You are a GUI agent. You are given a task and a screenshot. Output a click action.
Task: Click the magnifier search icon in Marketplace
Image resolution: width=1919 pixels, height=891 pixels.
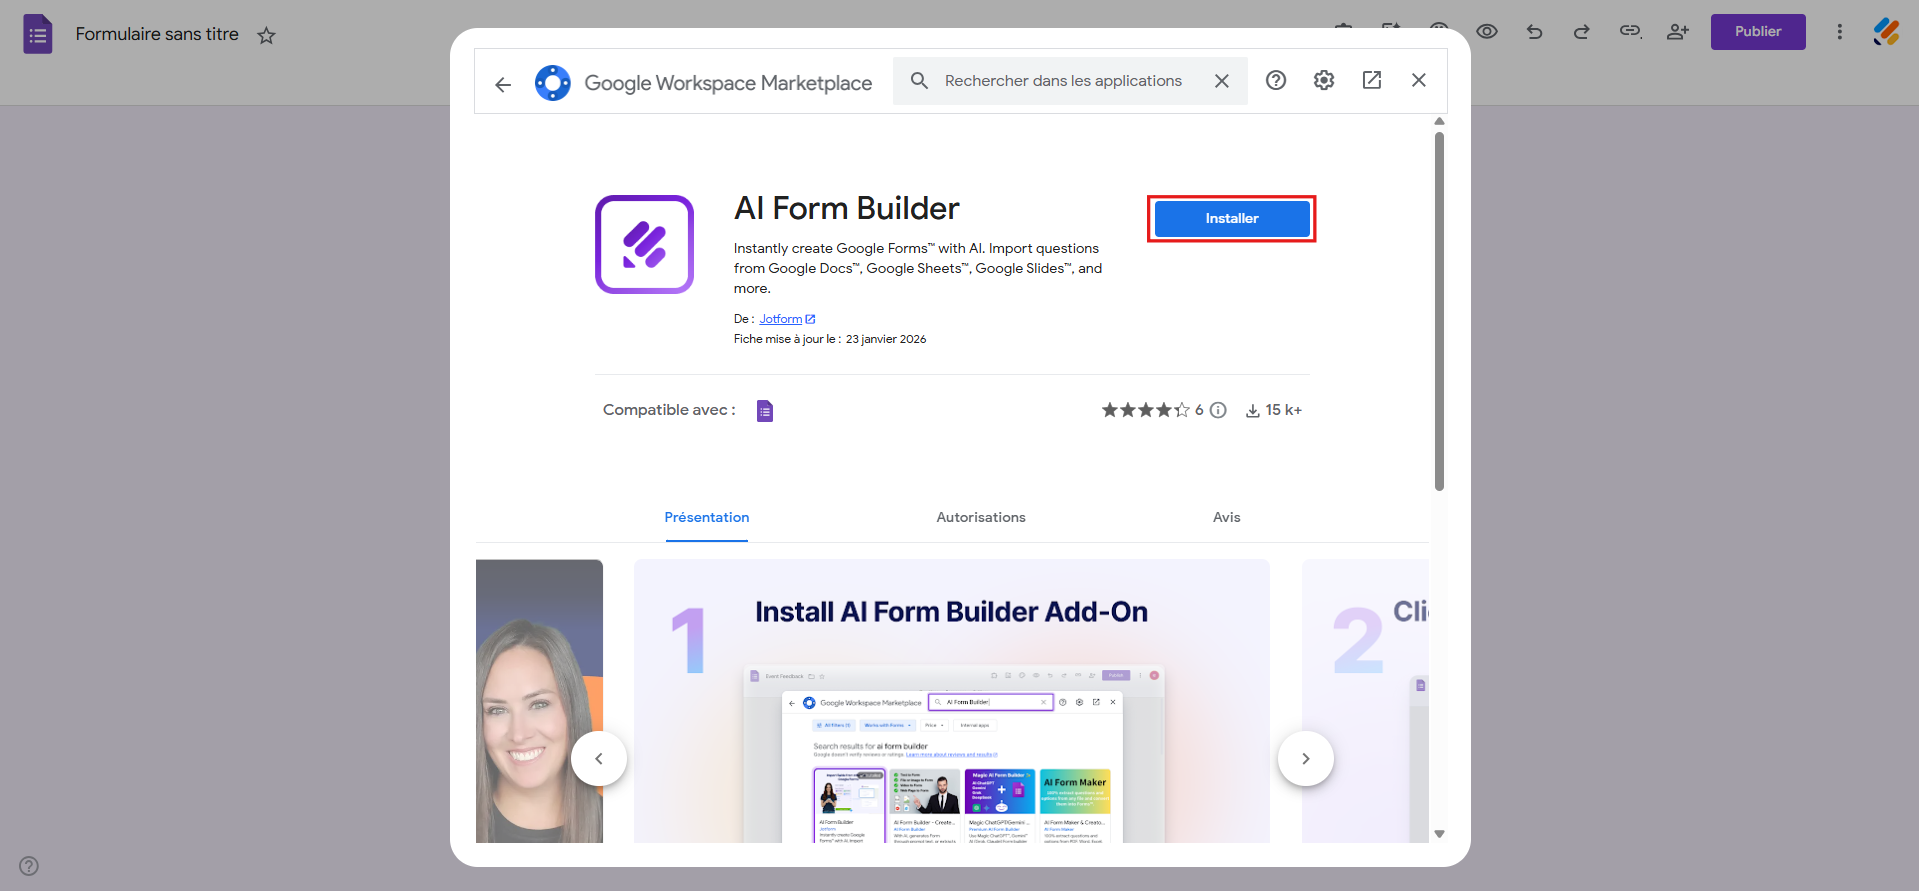click(x=919, y=81)
